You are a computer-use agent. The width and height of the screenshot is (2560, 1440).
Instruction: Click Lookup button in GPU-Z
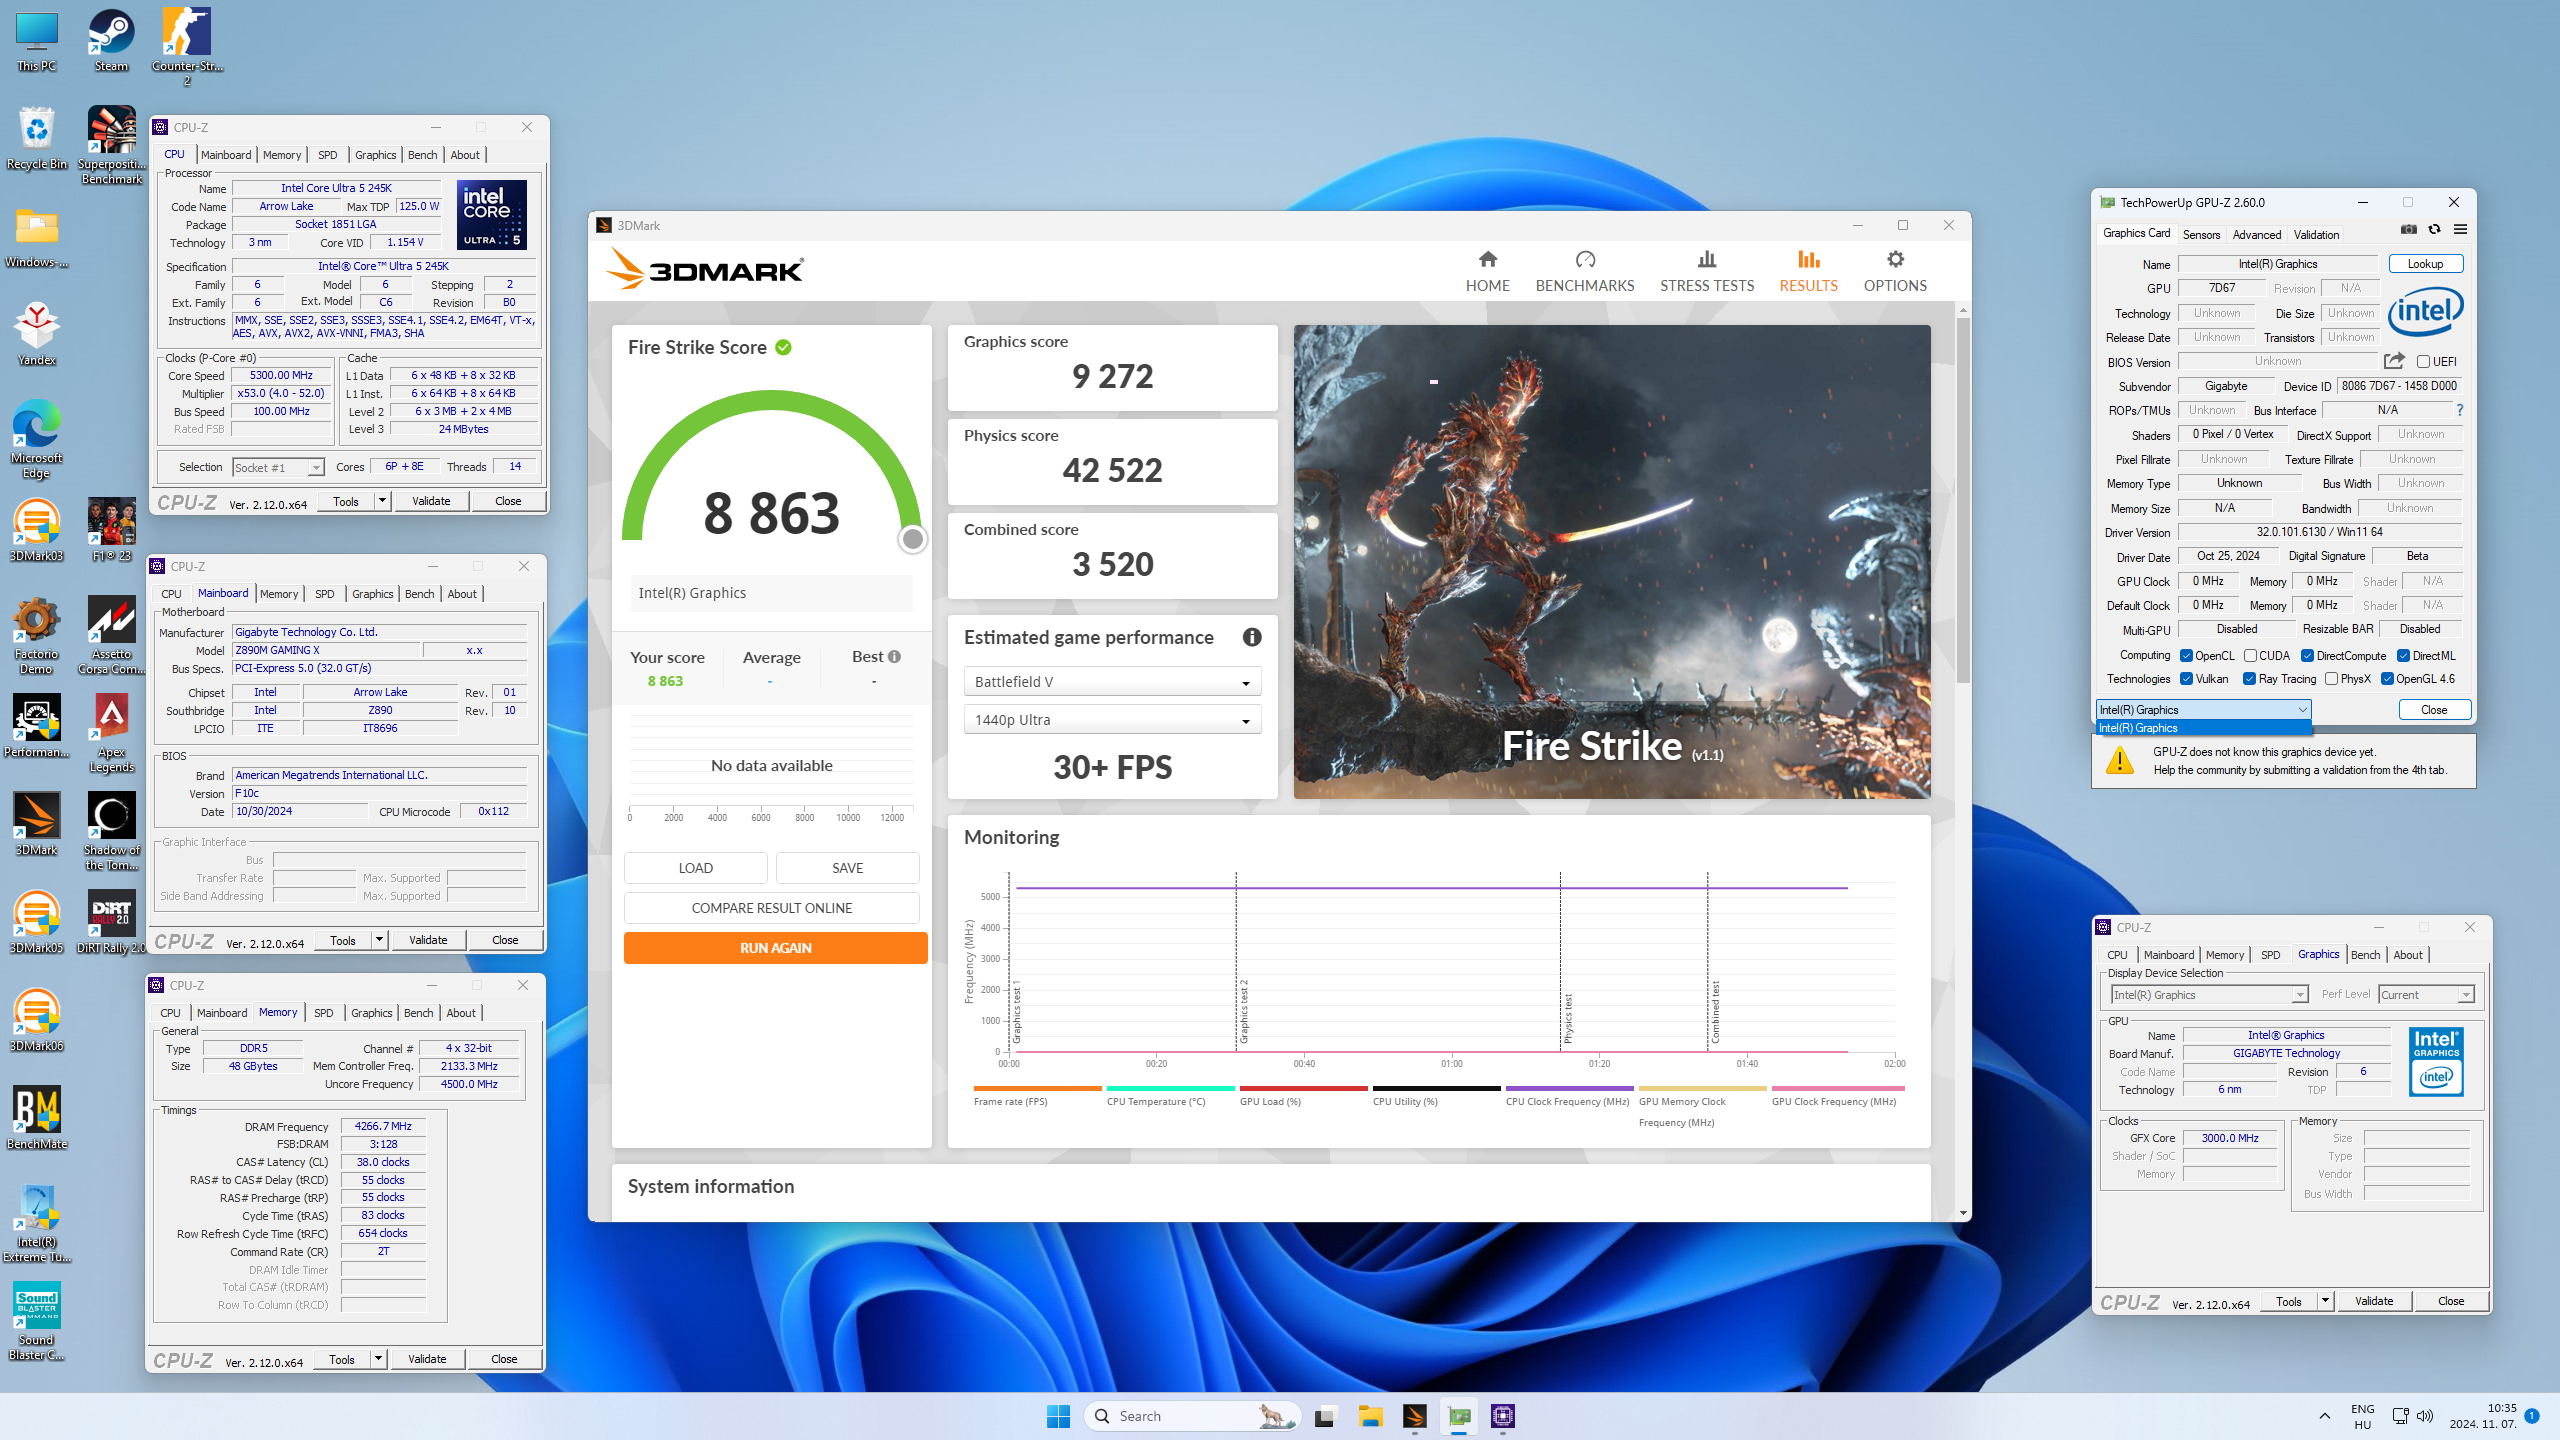click(2425, 264)
